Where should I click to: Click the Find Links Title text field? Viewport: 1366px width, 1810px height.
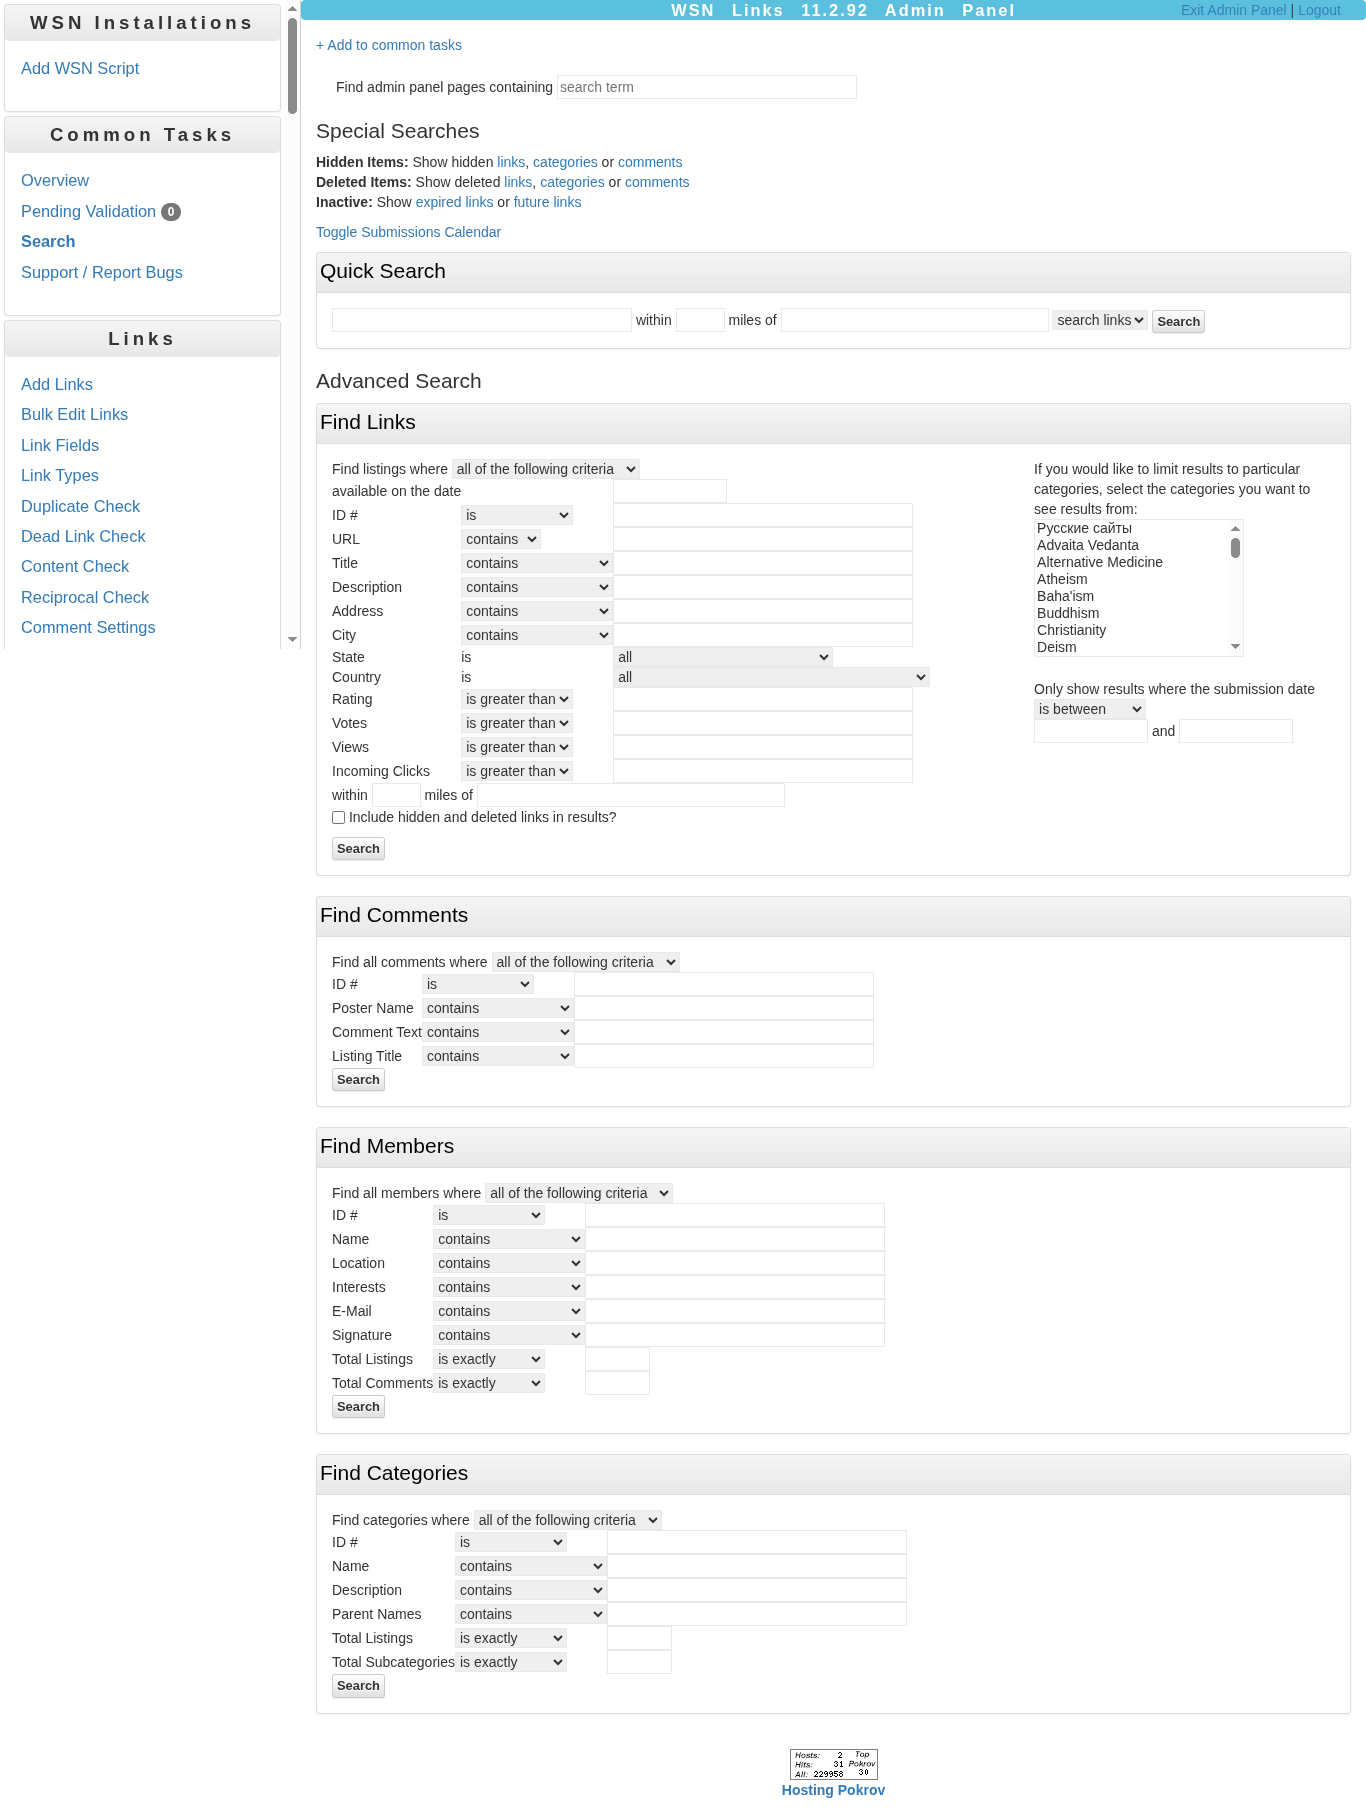763,563
